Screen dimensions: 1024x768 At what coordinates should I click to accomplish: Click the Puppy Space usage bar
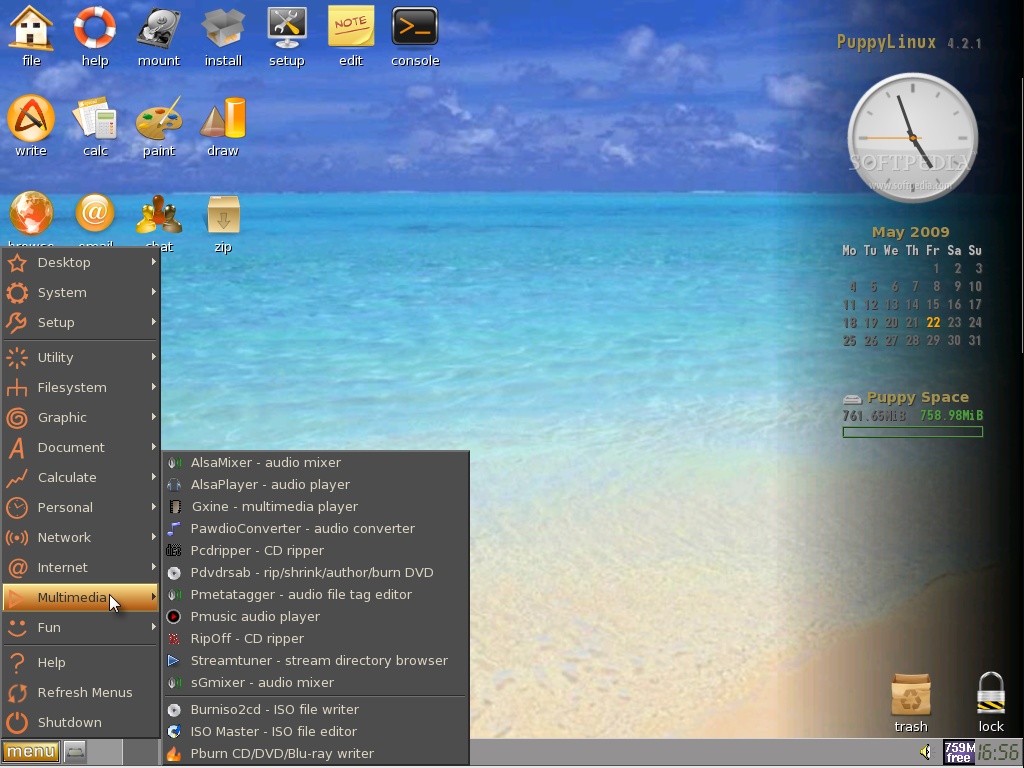tap(911, 432)
